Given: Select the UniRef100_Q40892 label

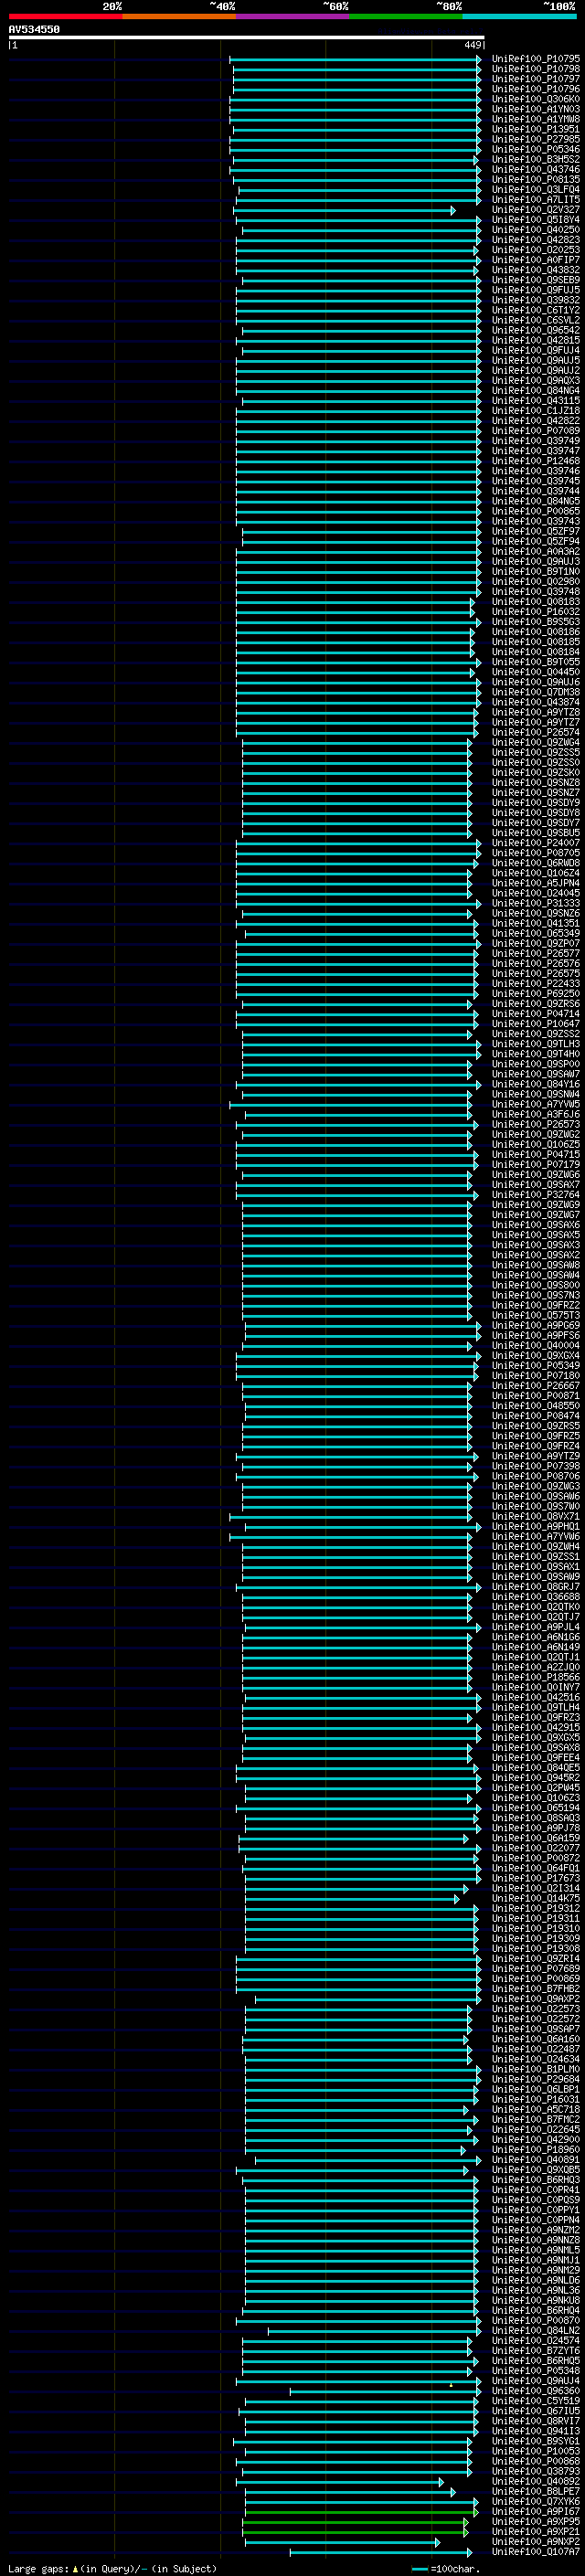Looking at the screenshot, I should pos(536,2482).
